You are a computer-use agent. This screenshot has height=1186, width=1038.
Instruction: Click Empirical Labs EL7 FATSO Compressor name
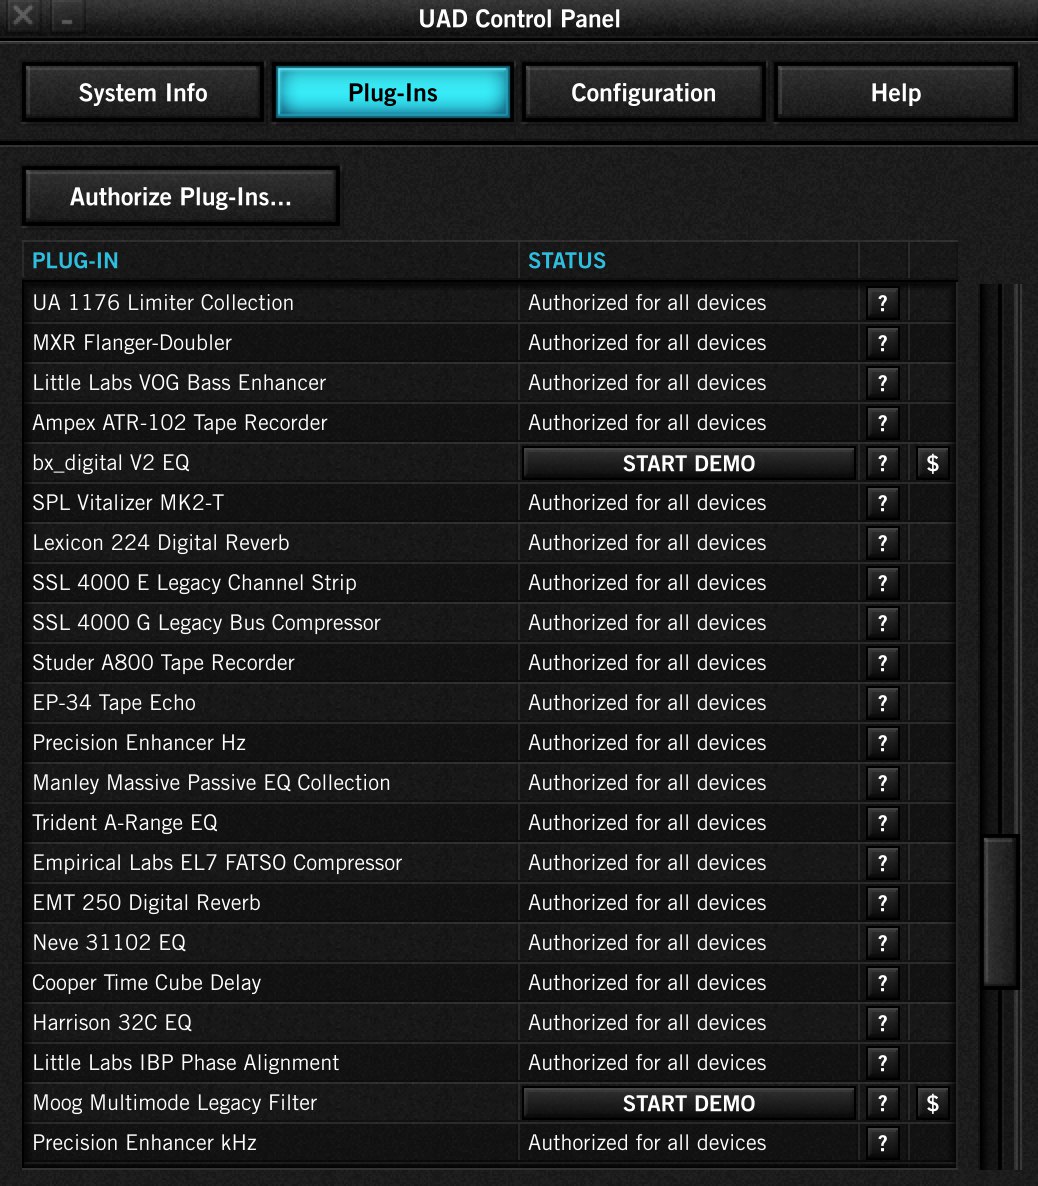[217, 864]
